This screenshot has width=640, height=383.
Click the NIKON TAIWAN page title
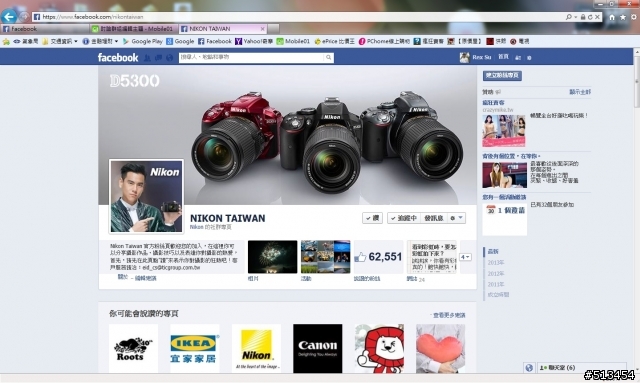[x=227, y=218]
